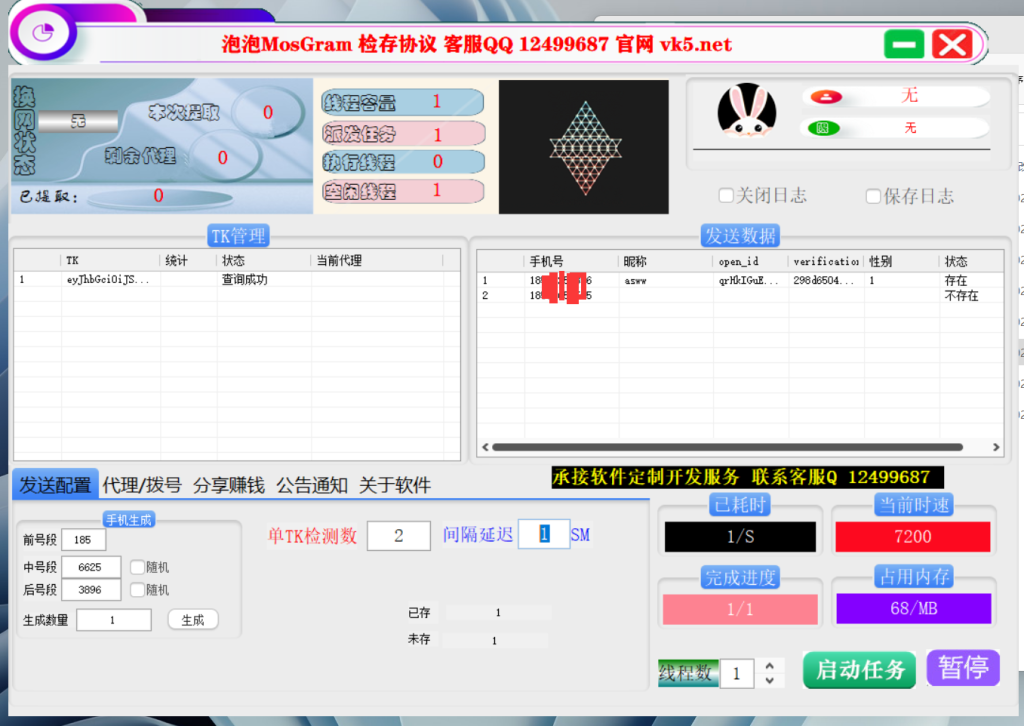Enable the 关闭日志 checkbox

click(x=726, y=195)
